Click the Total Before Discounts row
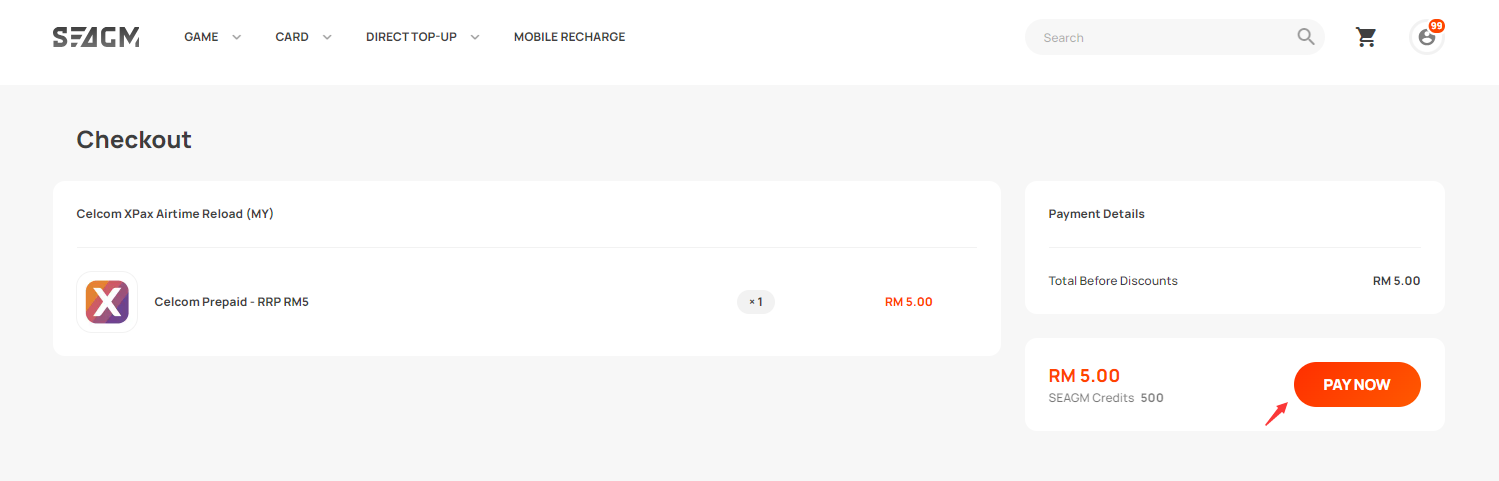Viewport: 1499px width, 481px height. 1234,281
